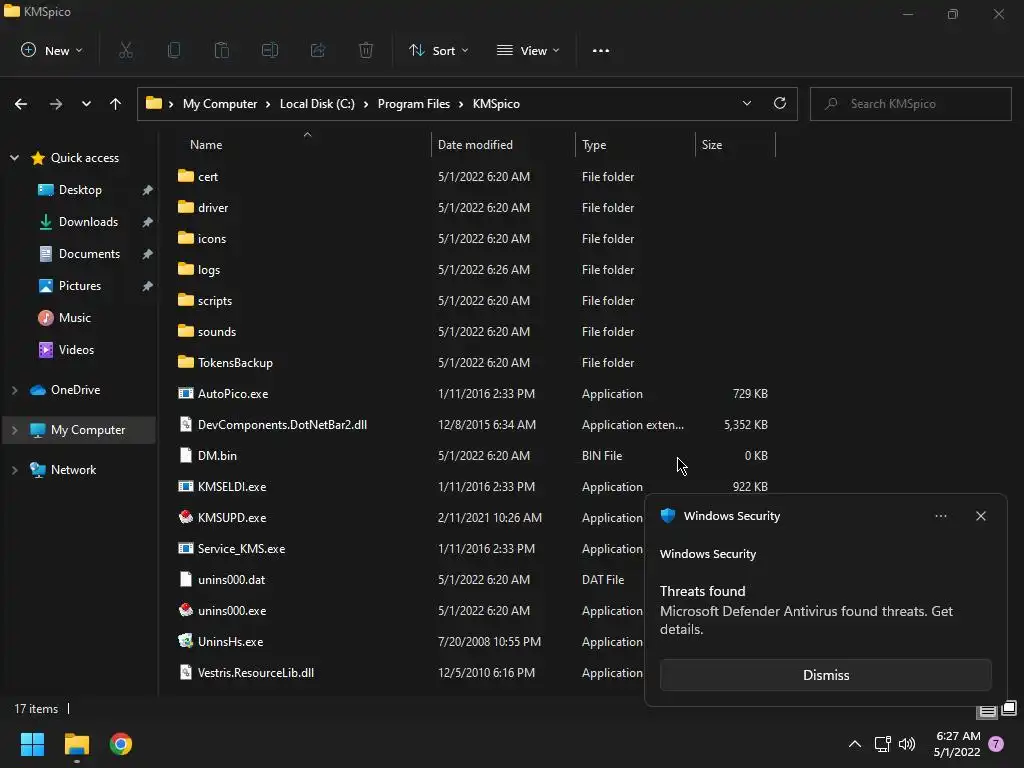Go back with the left arrow

pyautogui.click(x=21, y=104)
